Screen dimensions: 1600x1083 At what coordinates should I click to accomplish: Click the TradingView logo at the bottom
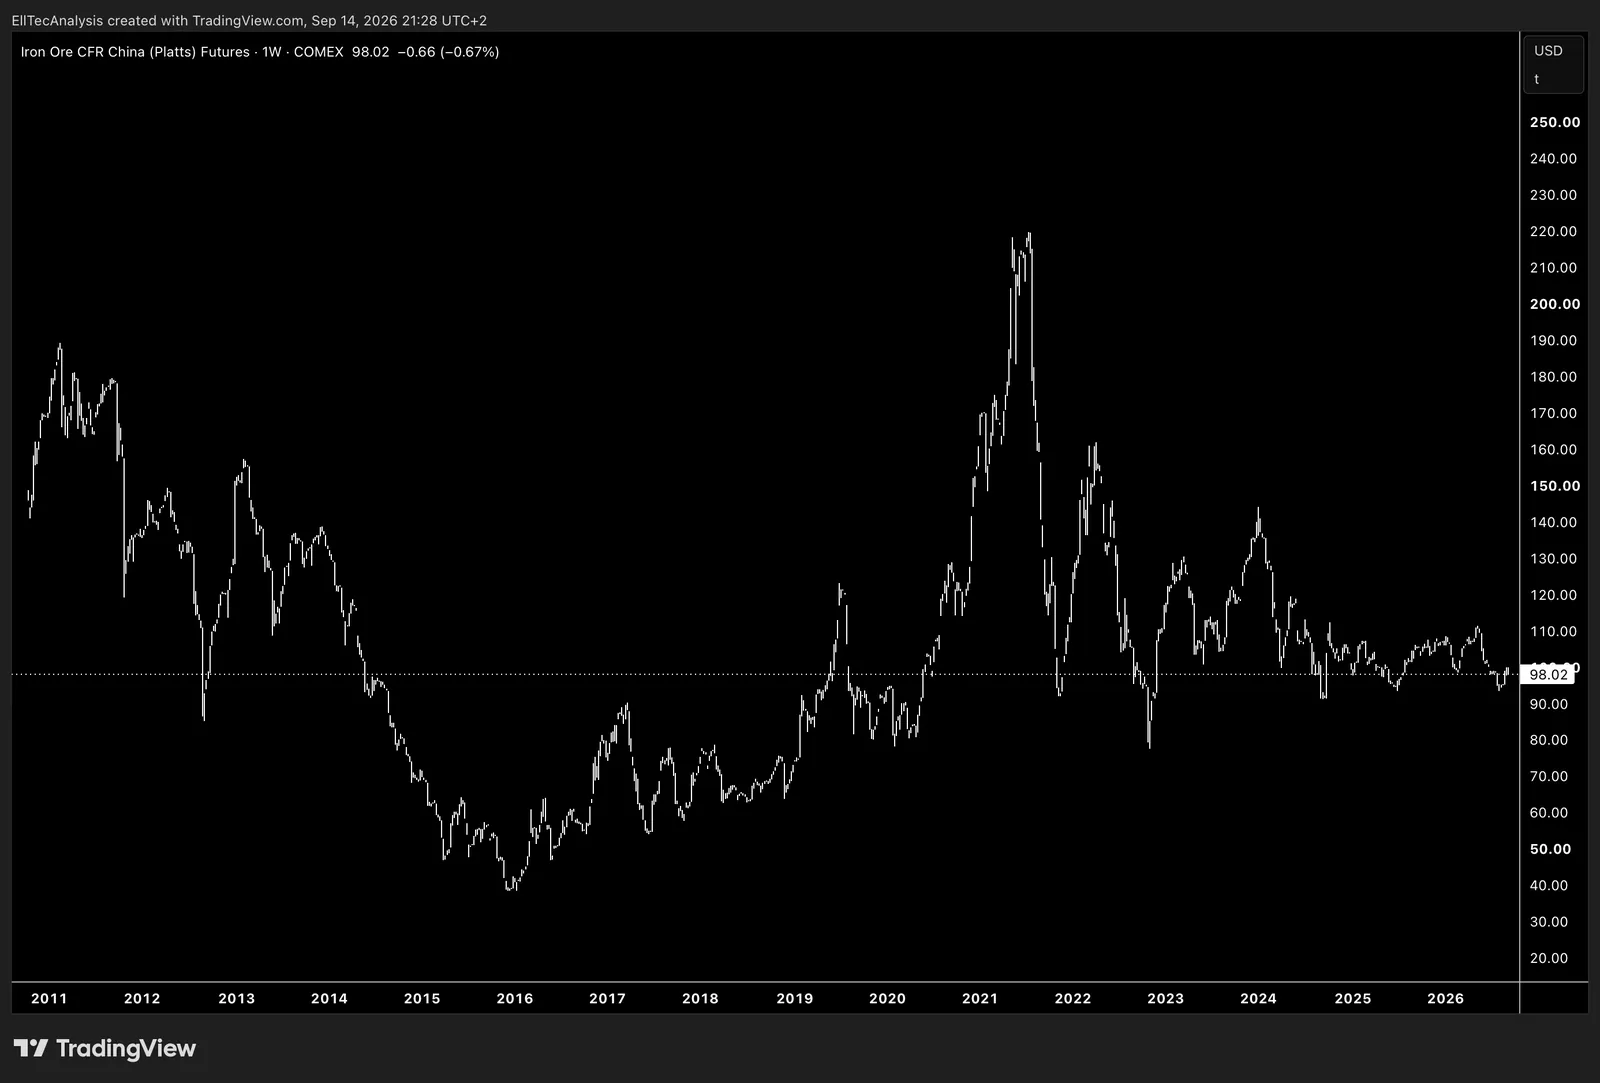click(x=105, y=1048)
